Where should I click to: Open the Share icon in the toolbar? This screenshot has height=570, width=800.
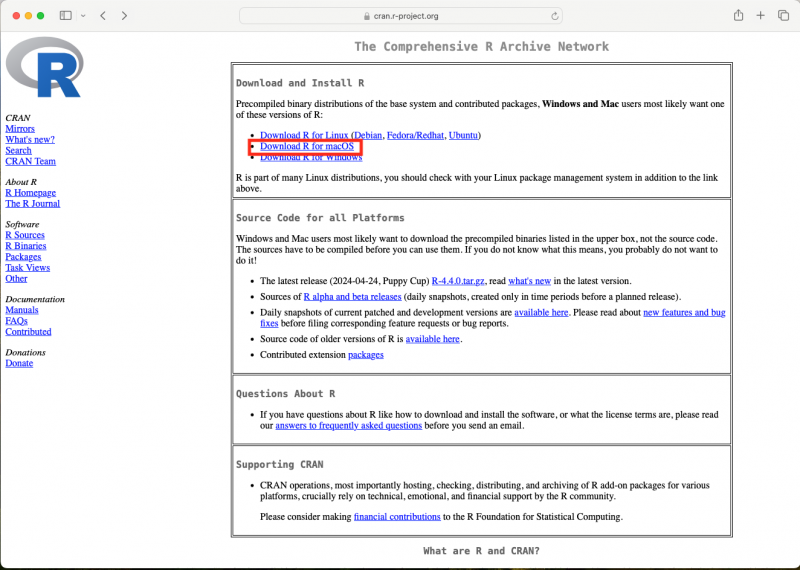(738, 15)
